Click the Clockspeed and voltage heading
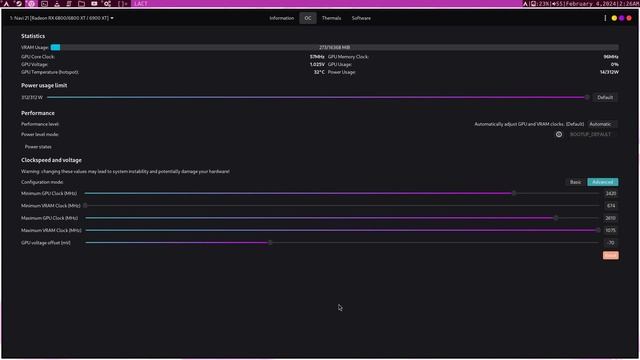The image size is (640, 360). [x=51, y=160]
